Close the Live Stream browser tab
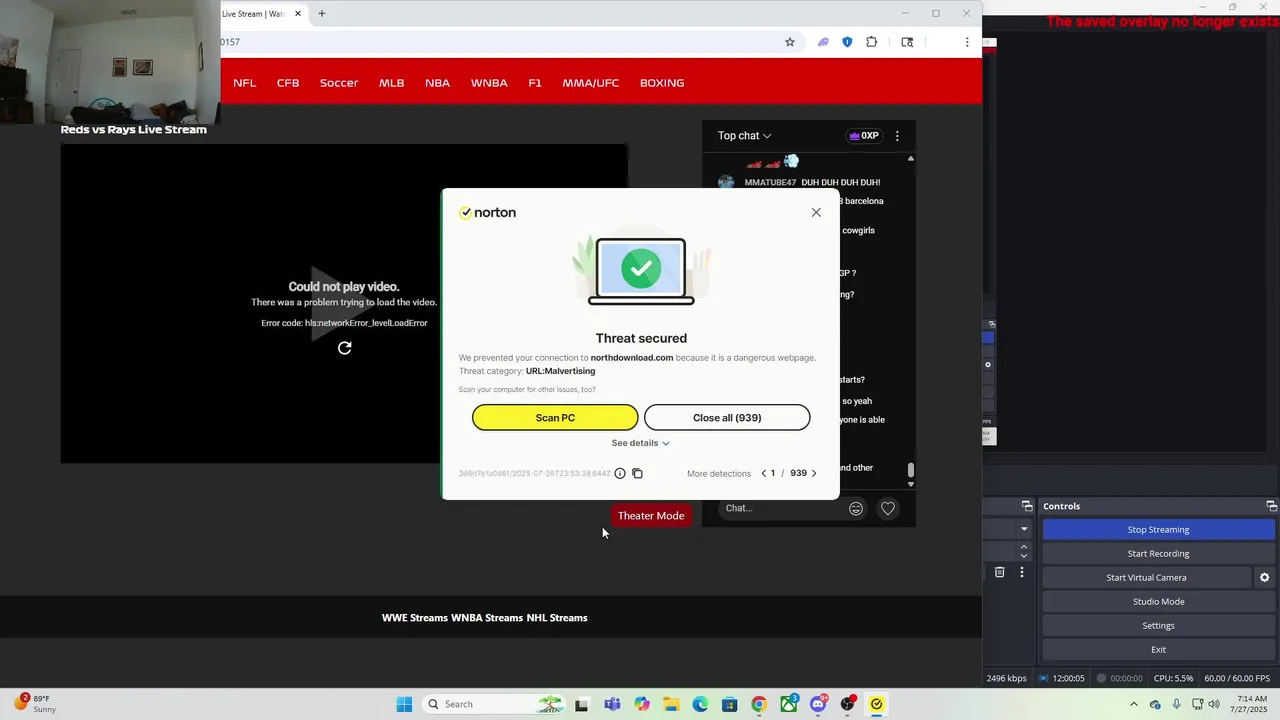This screenshot has height=720, width=1280. pos(297,14)
